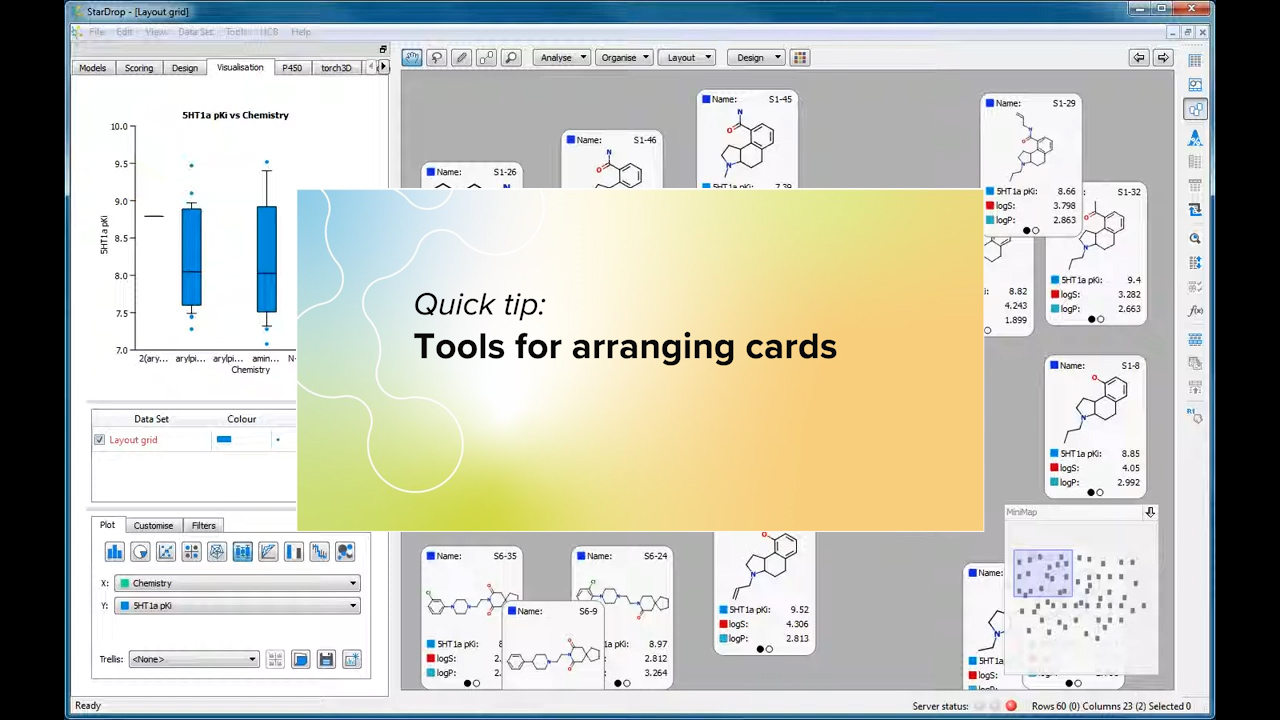Switch to the Design tab
This screenshot has width=1280, height=720.
coord(185,68)
